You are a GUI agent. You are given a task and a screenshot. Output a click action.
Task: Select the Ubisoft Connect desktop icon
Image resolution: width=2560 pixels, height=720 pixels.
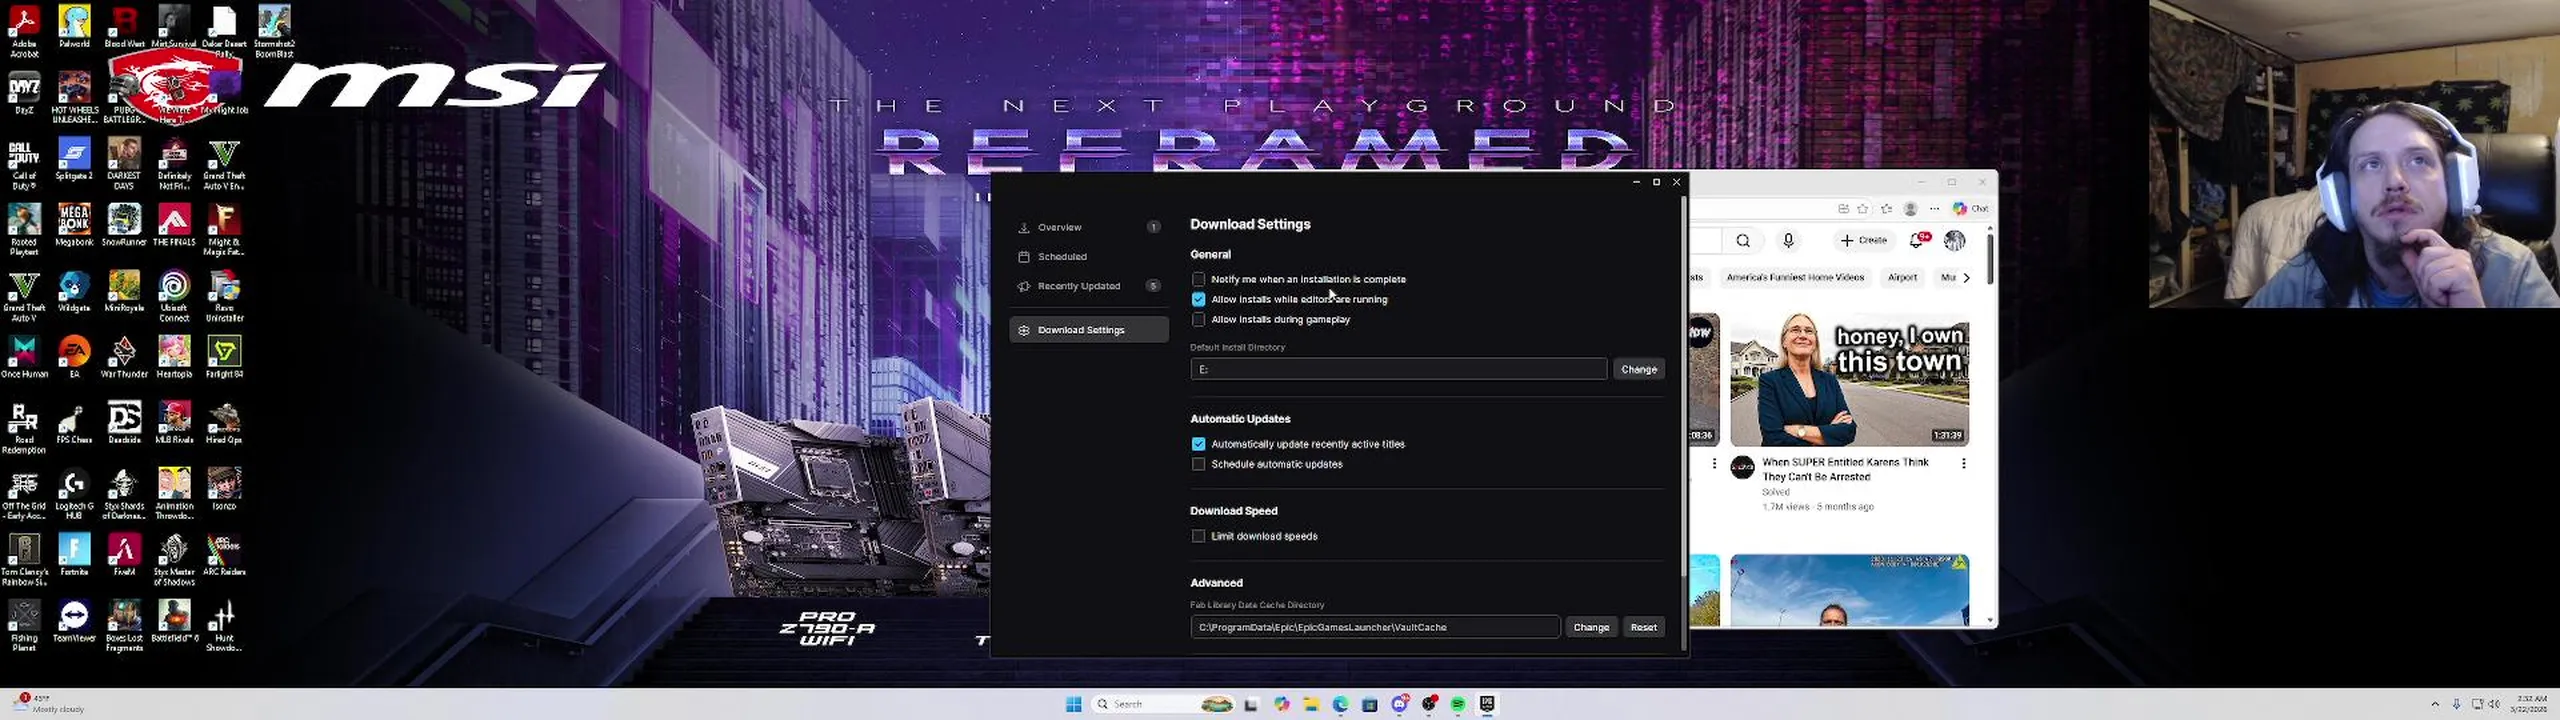coord(174,296)
